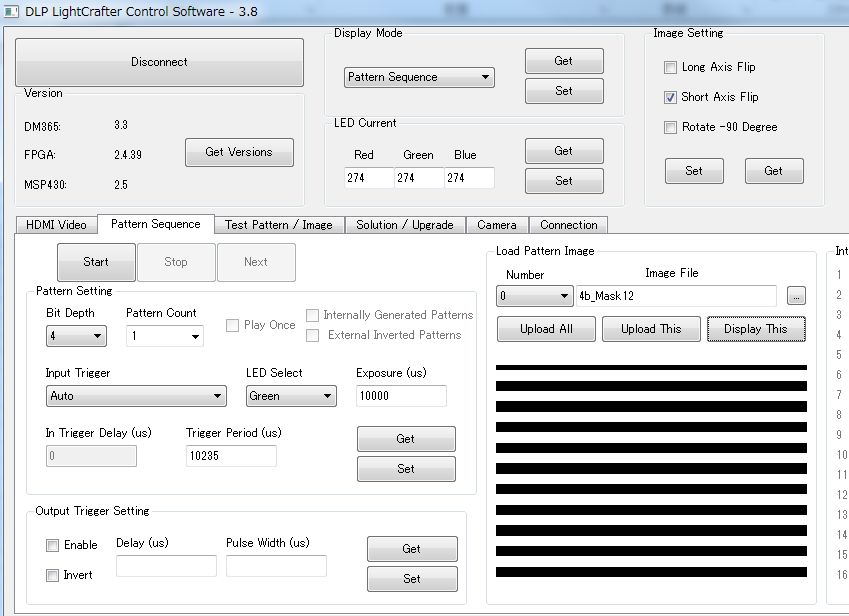849x616 pixels.
Task: Click MSP430 version value 2.5
Action: [121, 185]
